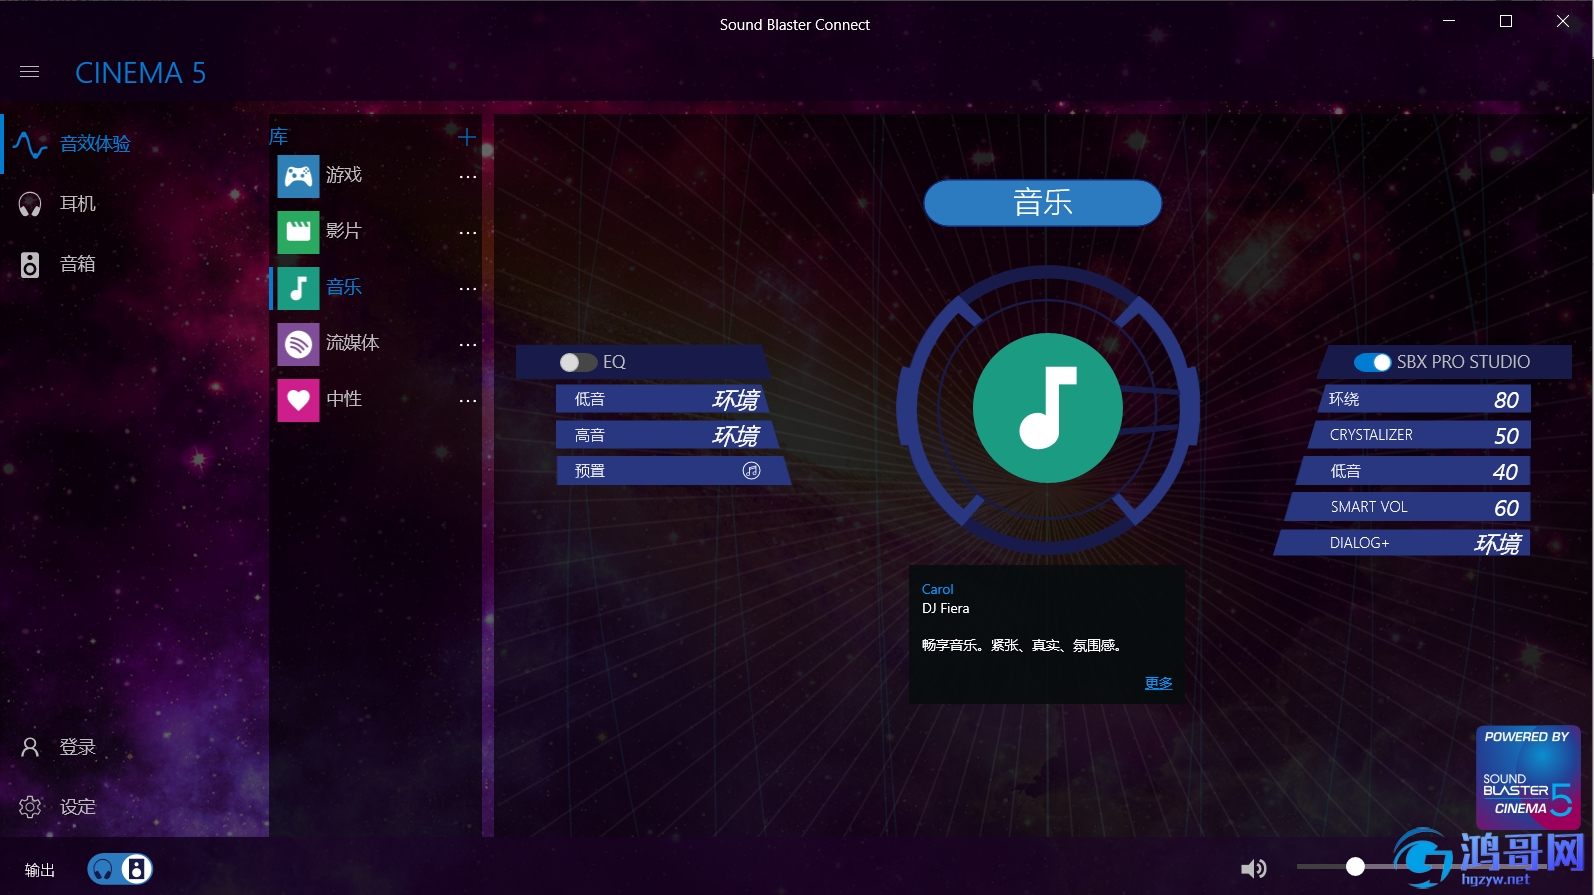Maximize the Sound Blaster Connect window
Viewport: 1594px width, 895px height.
(x=1506, y=21)
